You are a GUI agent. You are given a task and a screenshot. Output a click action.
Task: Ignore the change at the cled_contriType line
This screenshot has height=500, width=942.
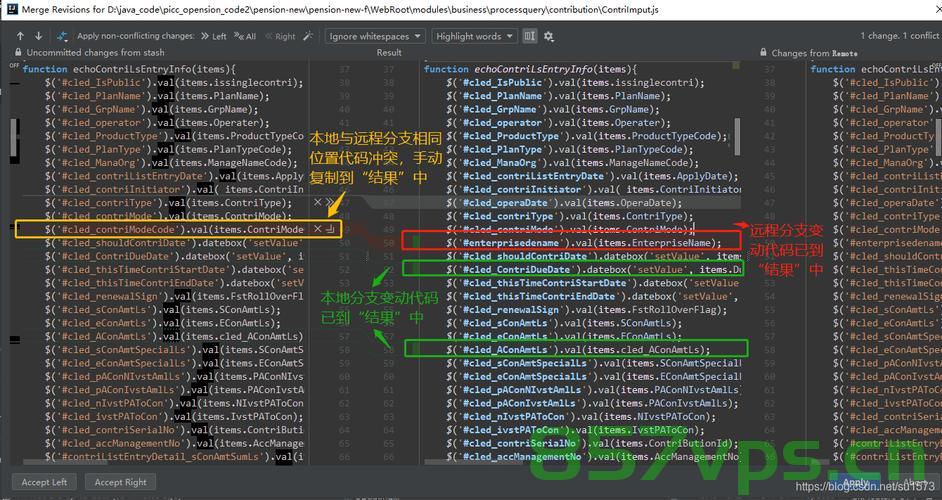pos(317,203)
